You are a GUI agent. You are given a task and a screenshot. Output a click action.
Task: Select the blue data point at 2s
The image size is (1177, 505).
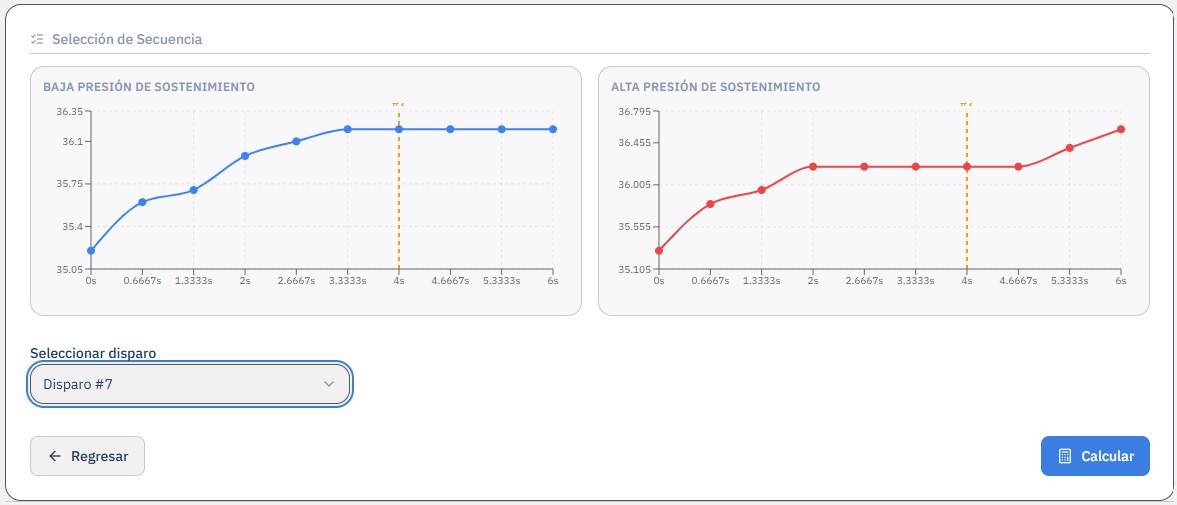(245, 156)
